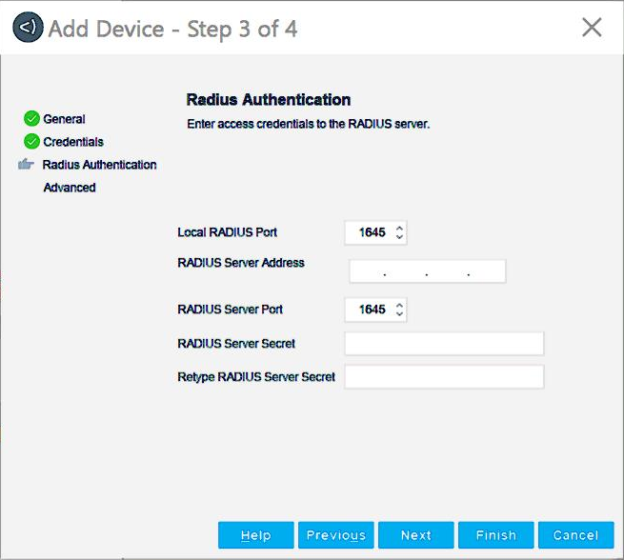This screenshot has height=560, width=624.
Task: Go to the Advanced wizard step
Action: [69, 188]
